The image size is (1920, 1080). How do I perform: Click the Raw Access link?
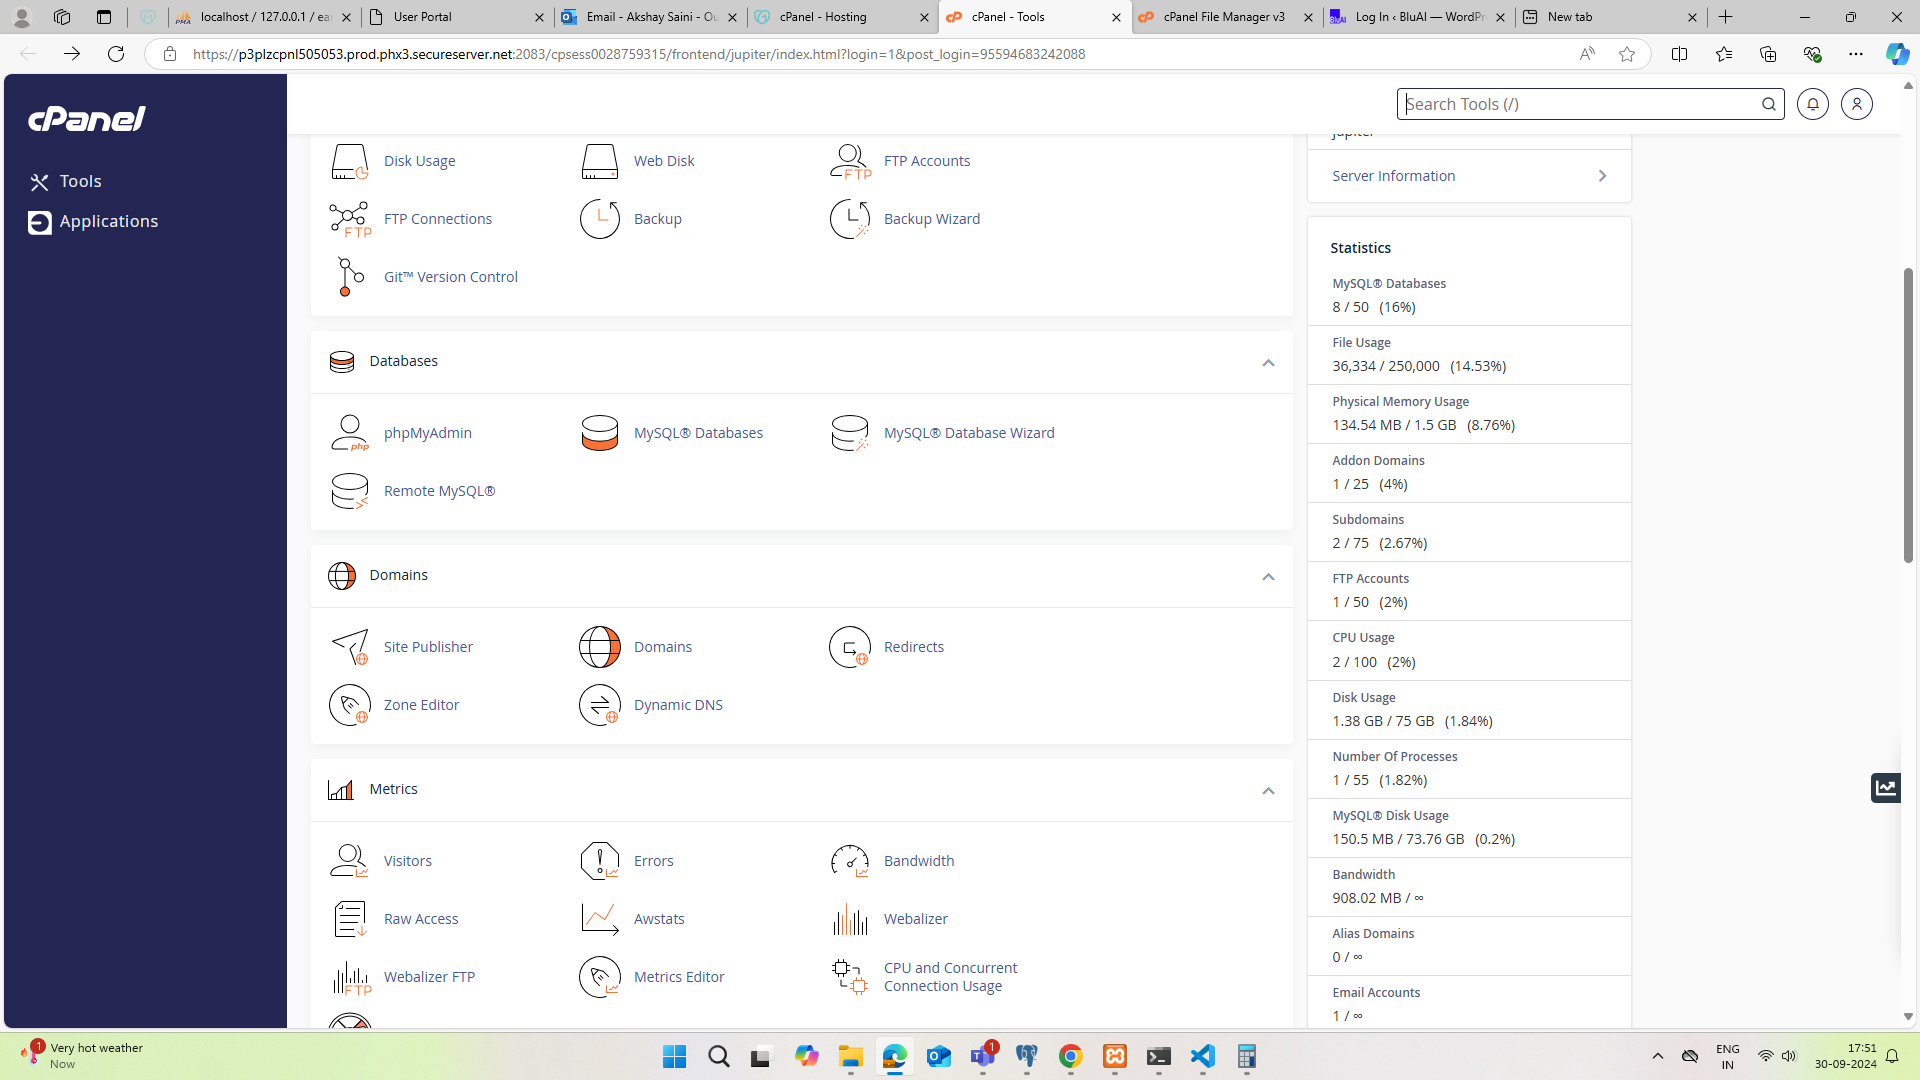tap(421, 919)
